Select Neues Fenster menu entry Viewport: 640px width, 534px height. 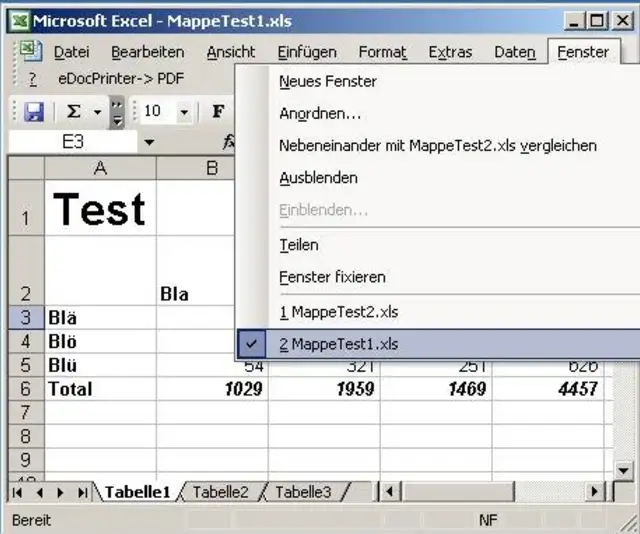click(x=438, y=82)
